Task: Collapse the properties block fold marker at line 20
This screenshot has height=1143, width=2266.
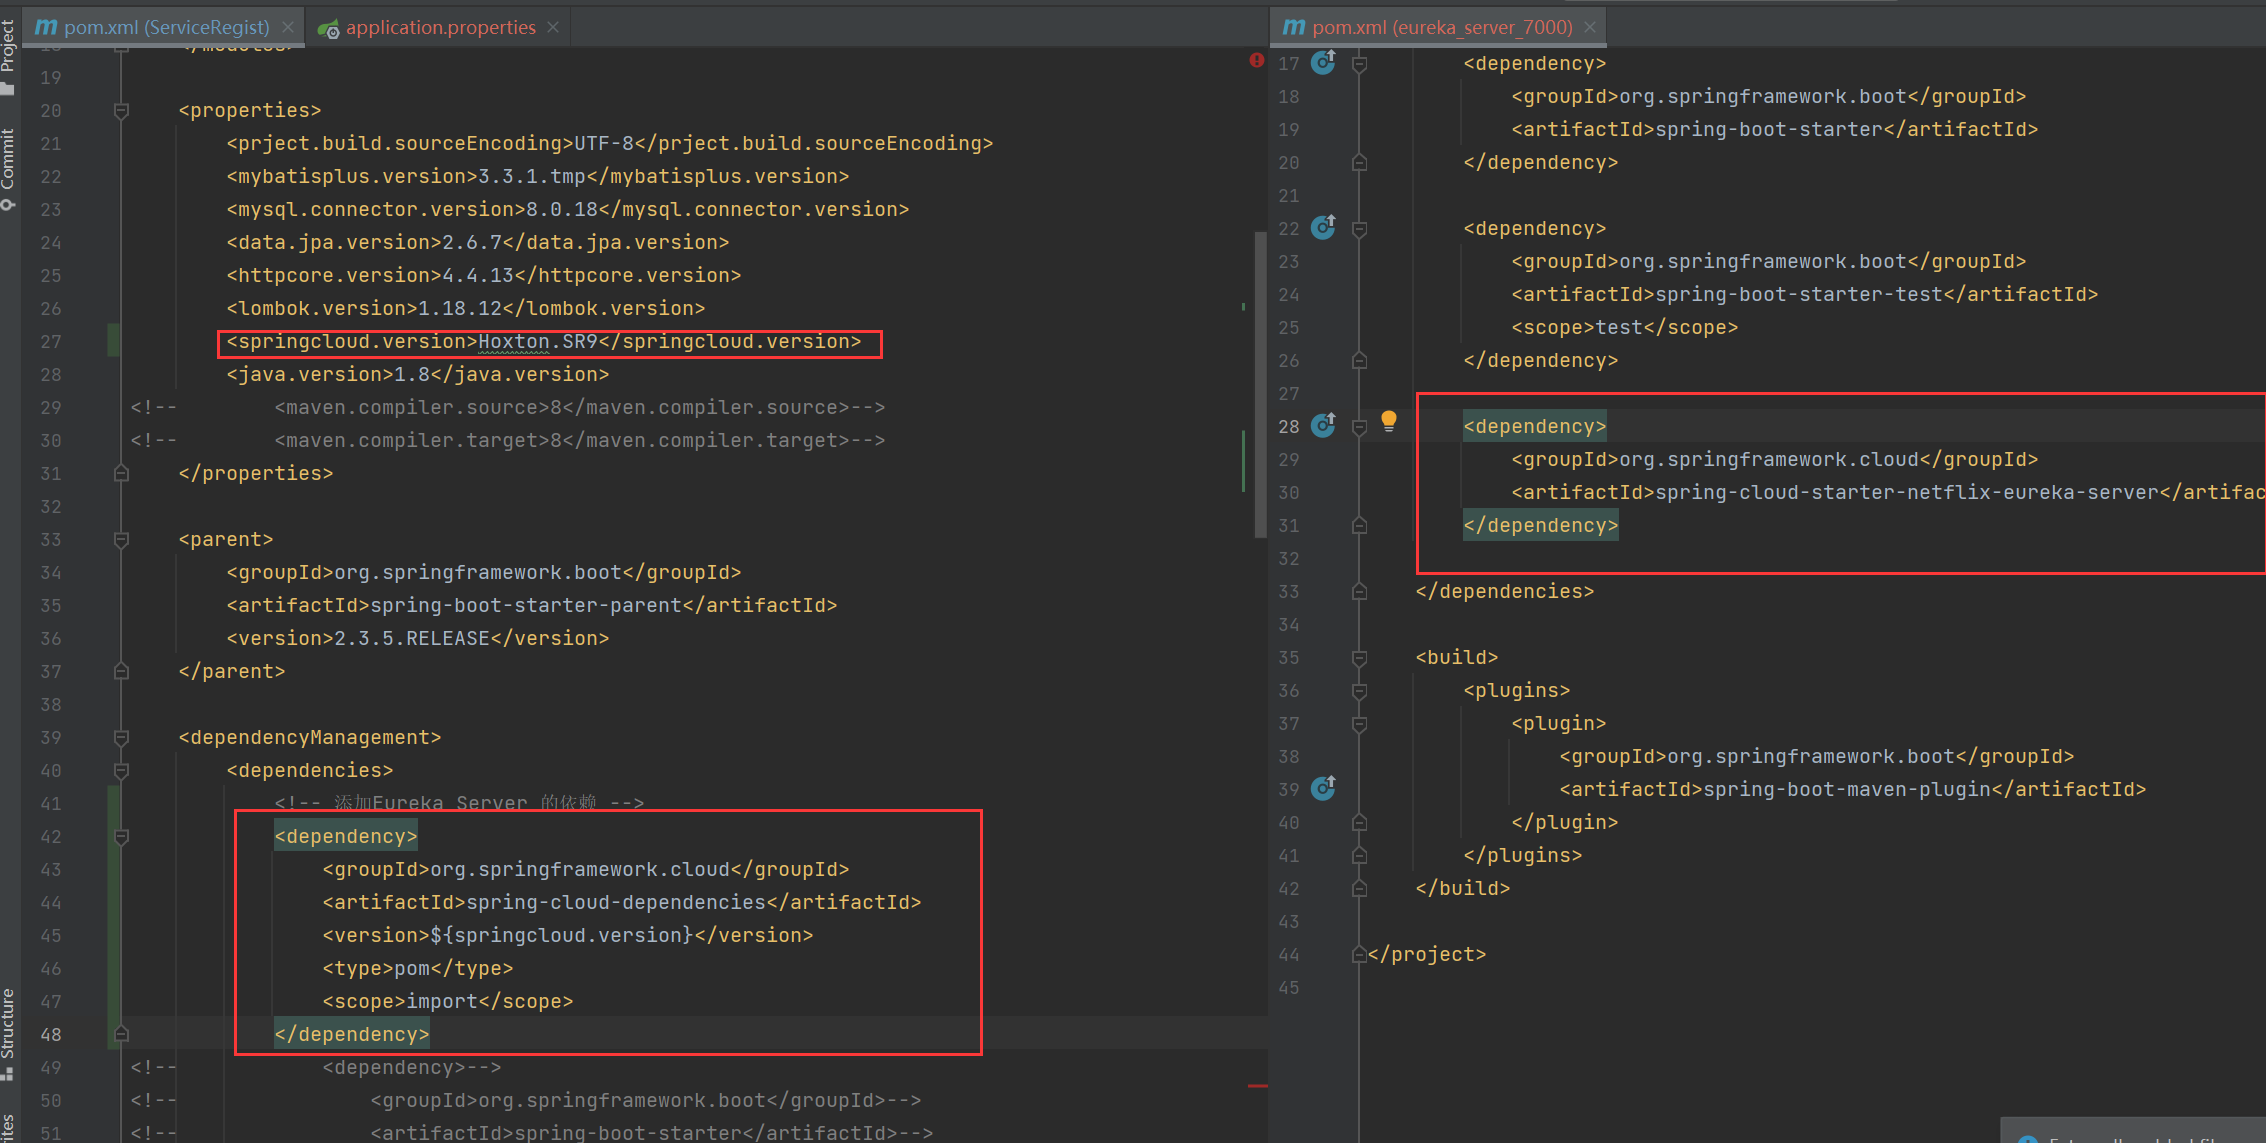Action: (121, 110)
